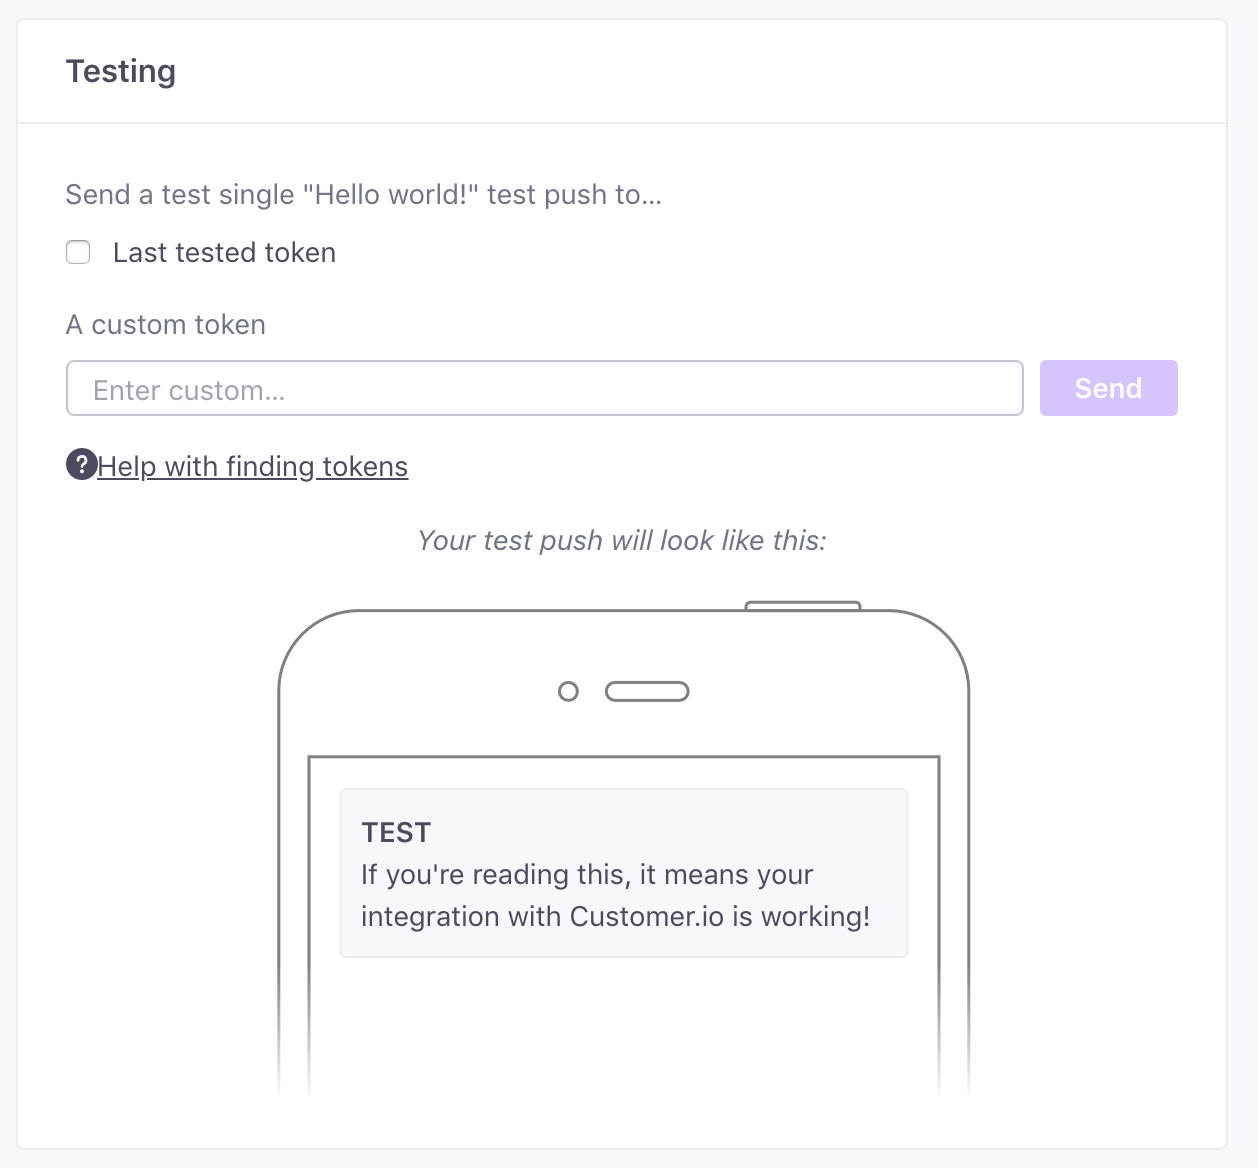The height and width of the screenshot is (1168, 1258).
Task: Click the 'Your test push will look like this' text
Action: (621, 540)
